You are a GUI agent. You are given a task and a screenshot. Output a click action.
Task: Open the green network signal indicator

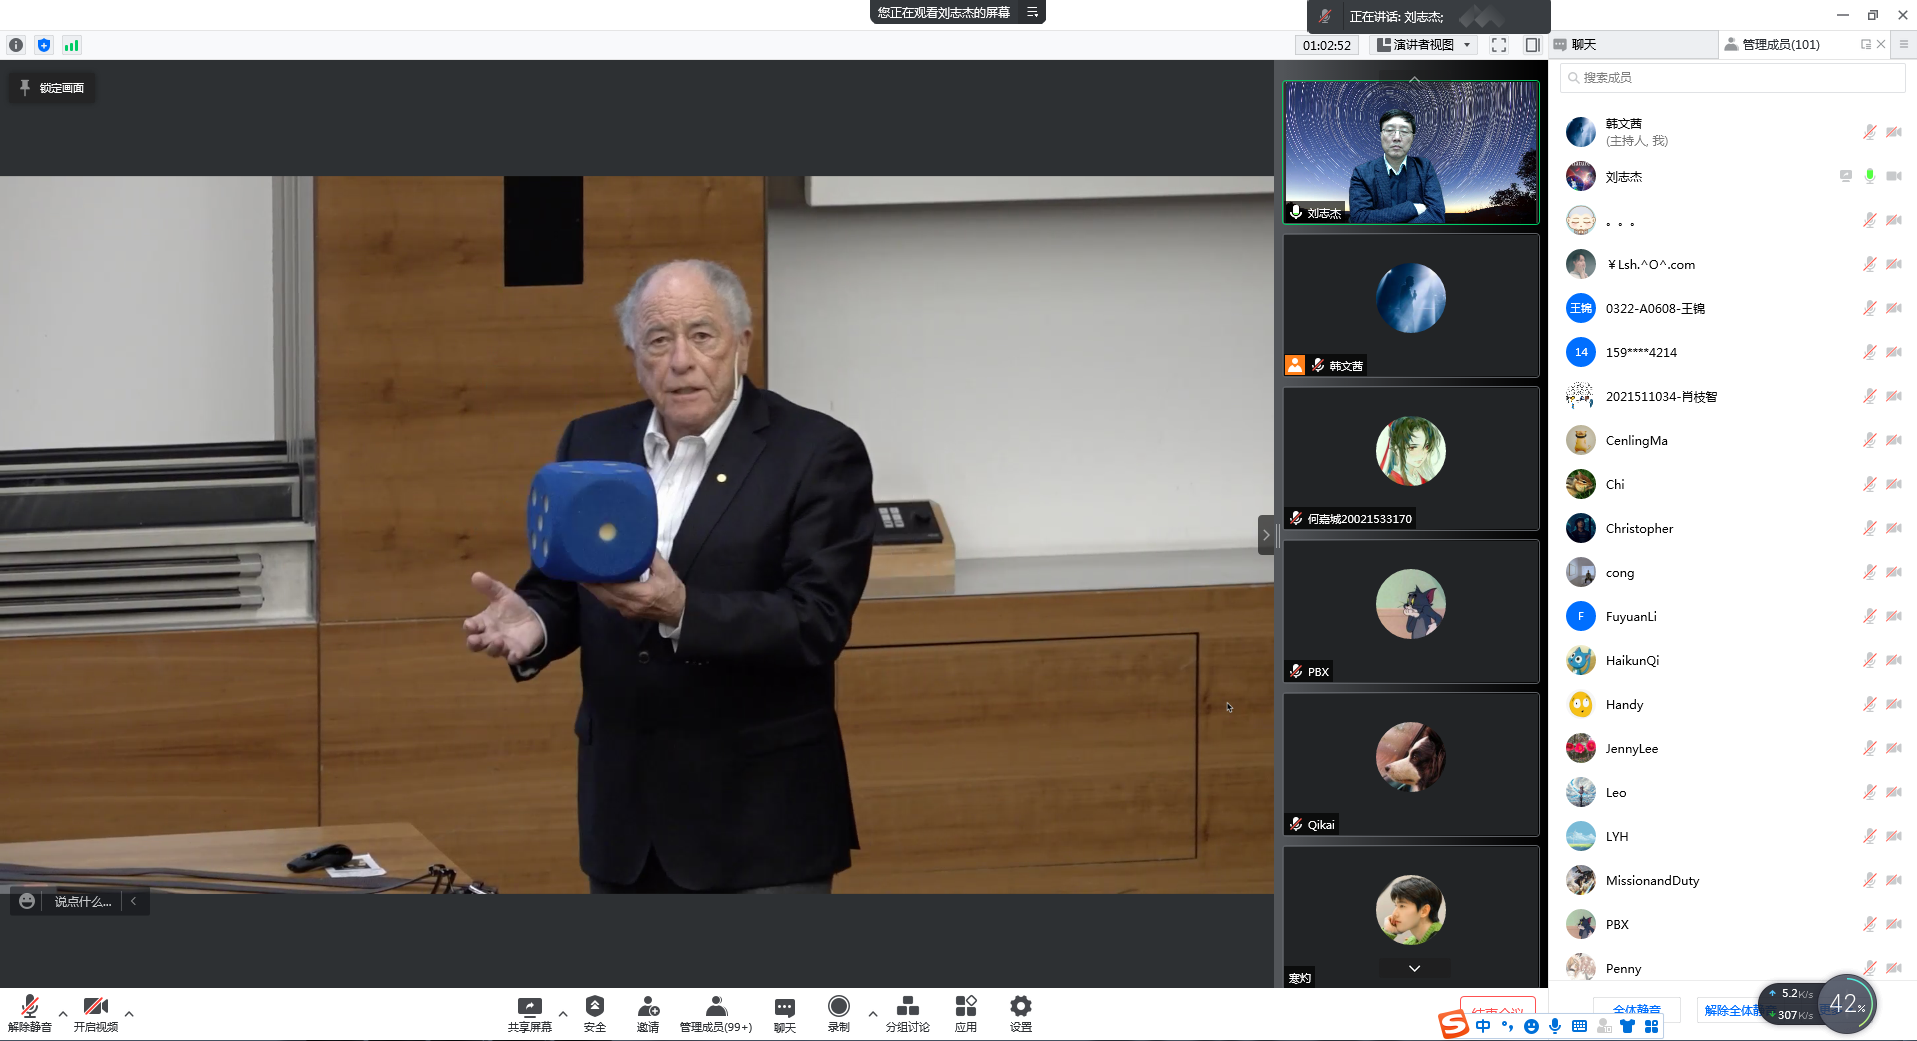click(x=71, y=45)
